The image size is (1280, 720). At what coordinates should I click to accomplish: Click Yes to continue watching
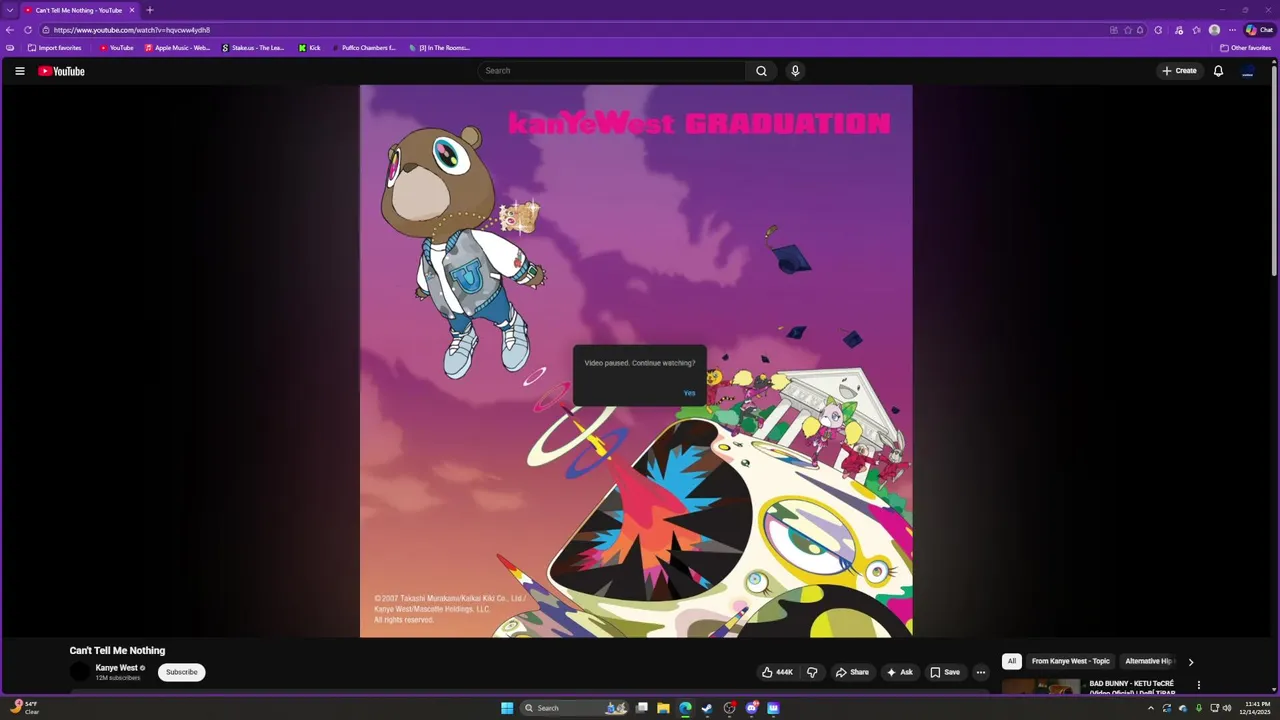[x=689, y=393]
